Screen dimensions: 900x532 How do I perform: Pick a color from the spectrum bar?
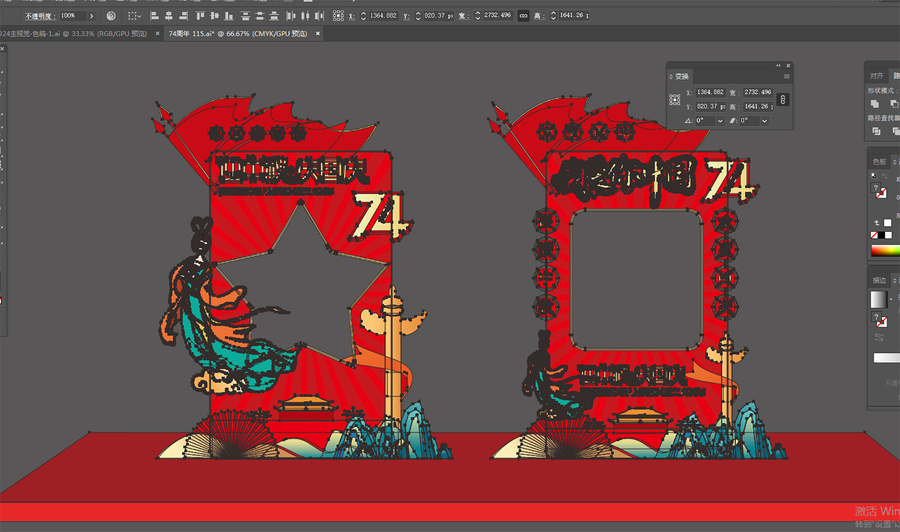[x=885, y=251]
